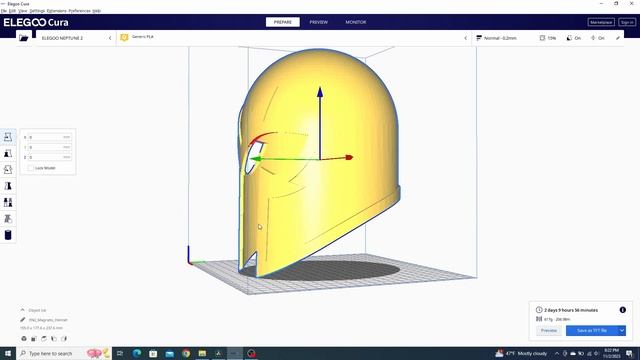Screen dimensions: 640x360
Task: Open the View menu
Action: (x=23, y=11)
